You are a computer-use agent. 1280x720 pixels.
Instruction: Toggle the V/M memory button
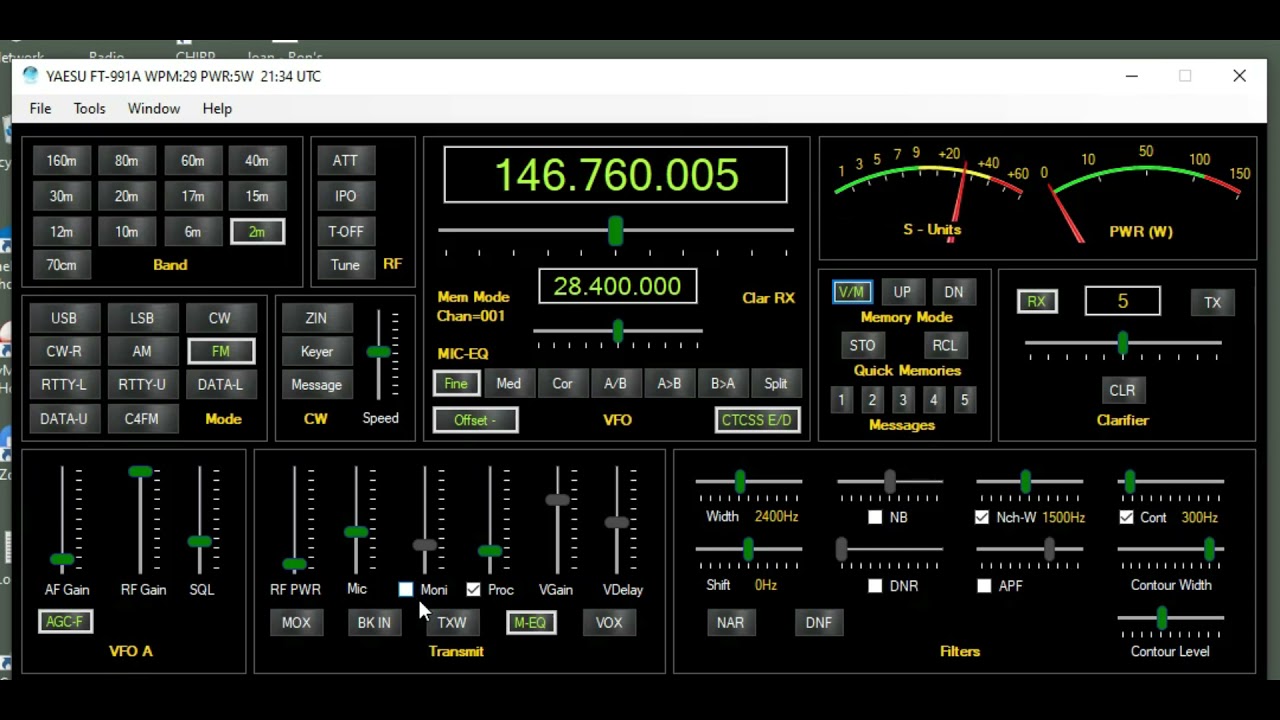click(851, 292)
